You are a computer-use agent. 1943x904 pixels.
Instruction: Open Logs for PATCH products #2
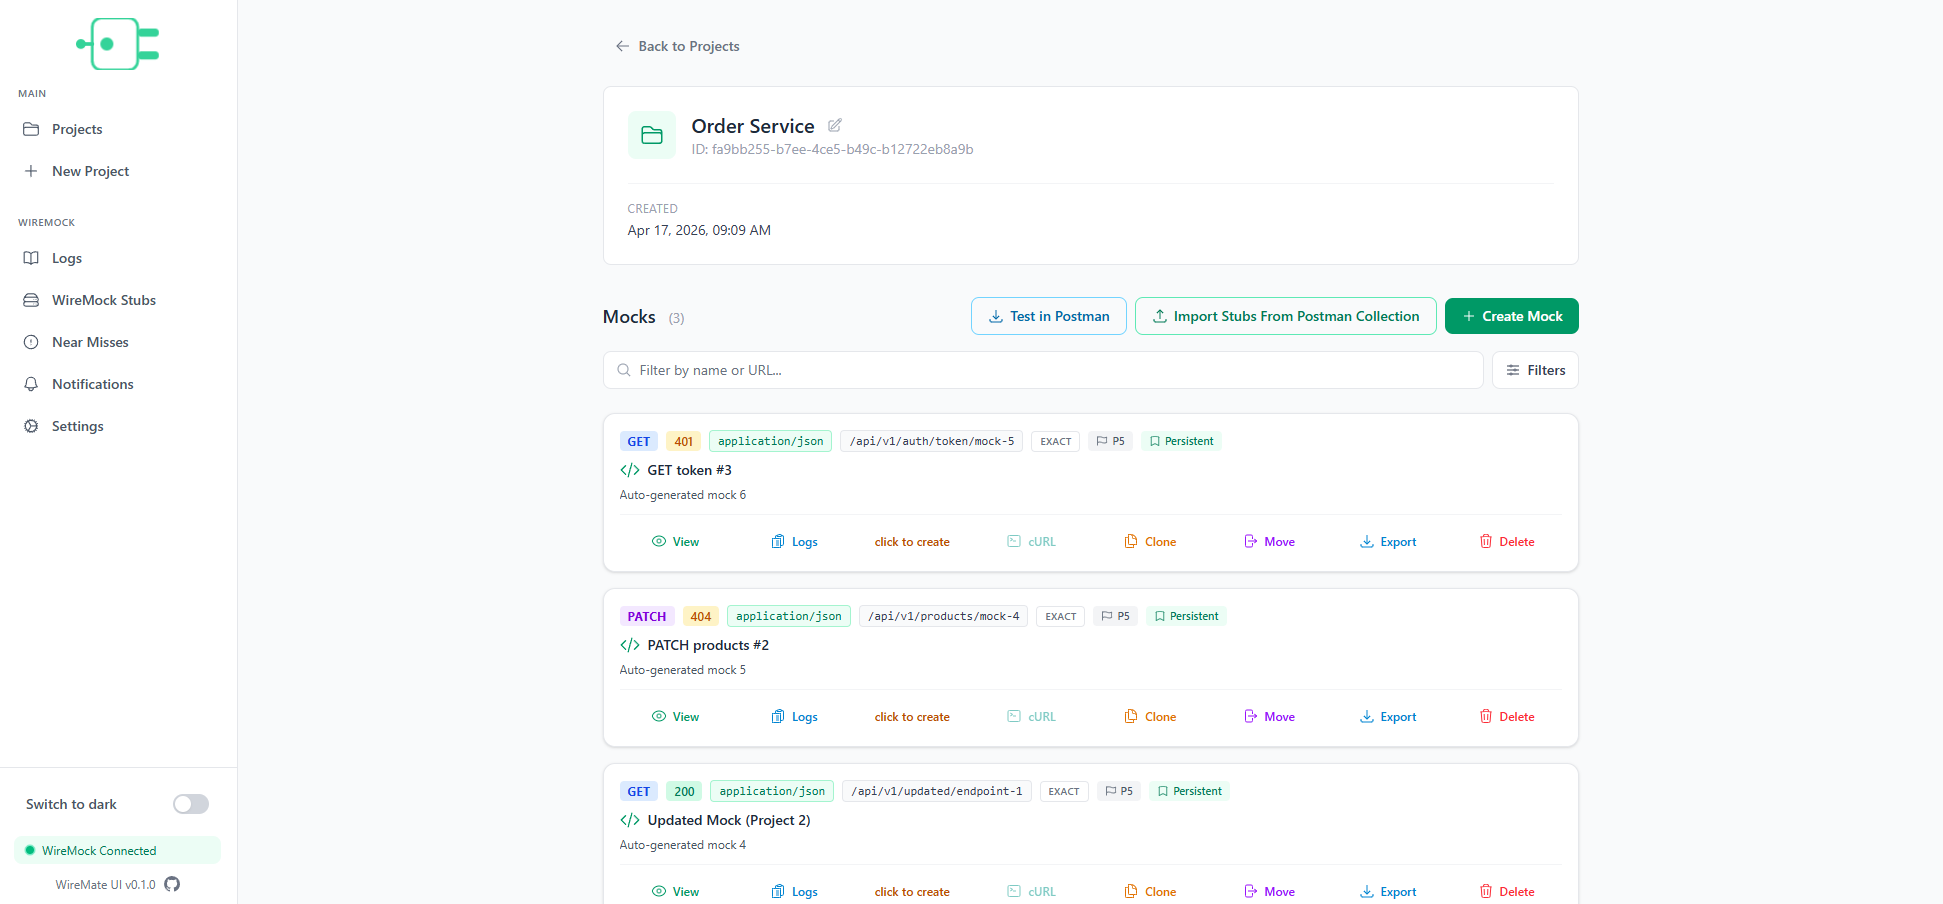(794, 717)
